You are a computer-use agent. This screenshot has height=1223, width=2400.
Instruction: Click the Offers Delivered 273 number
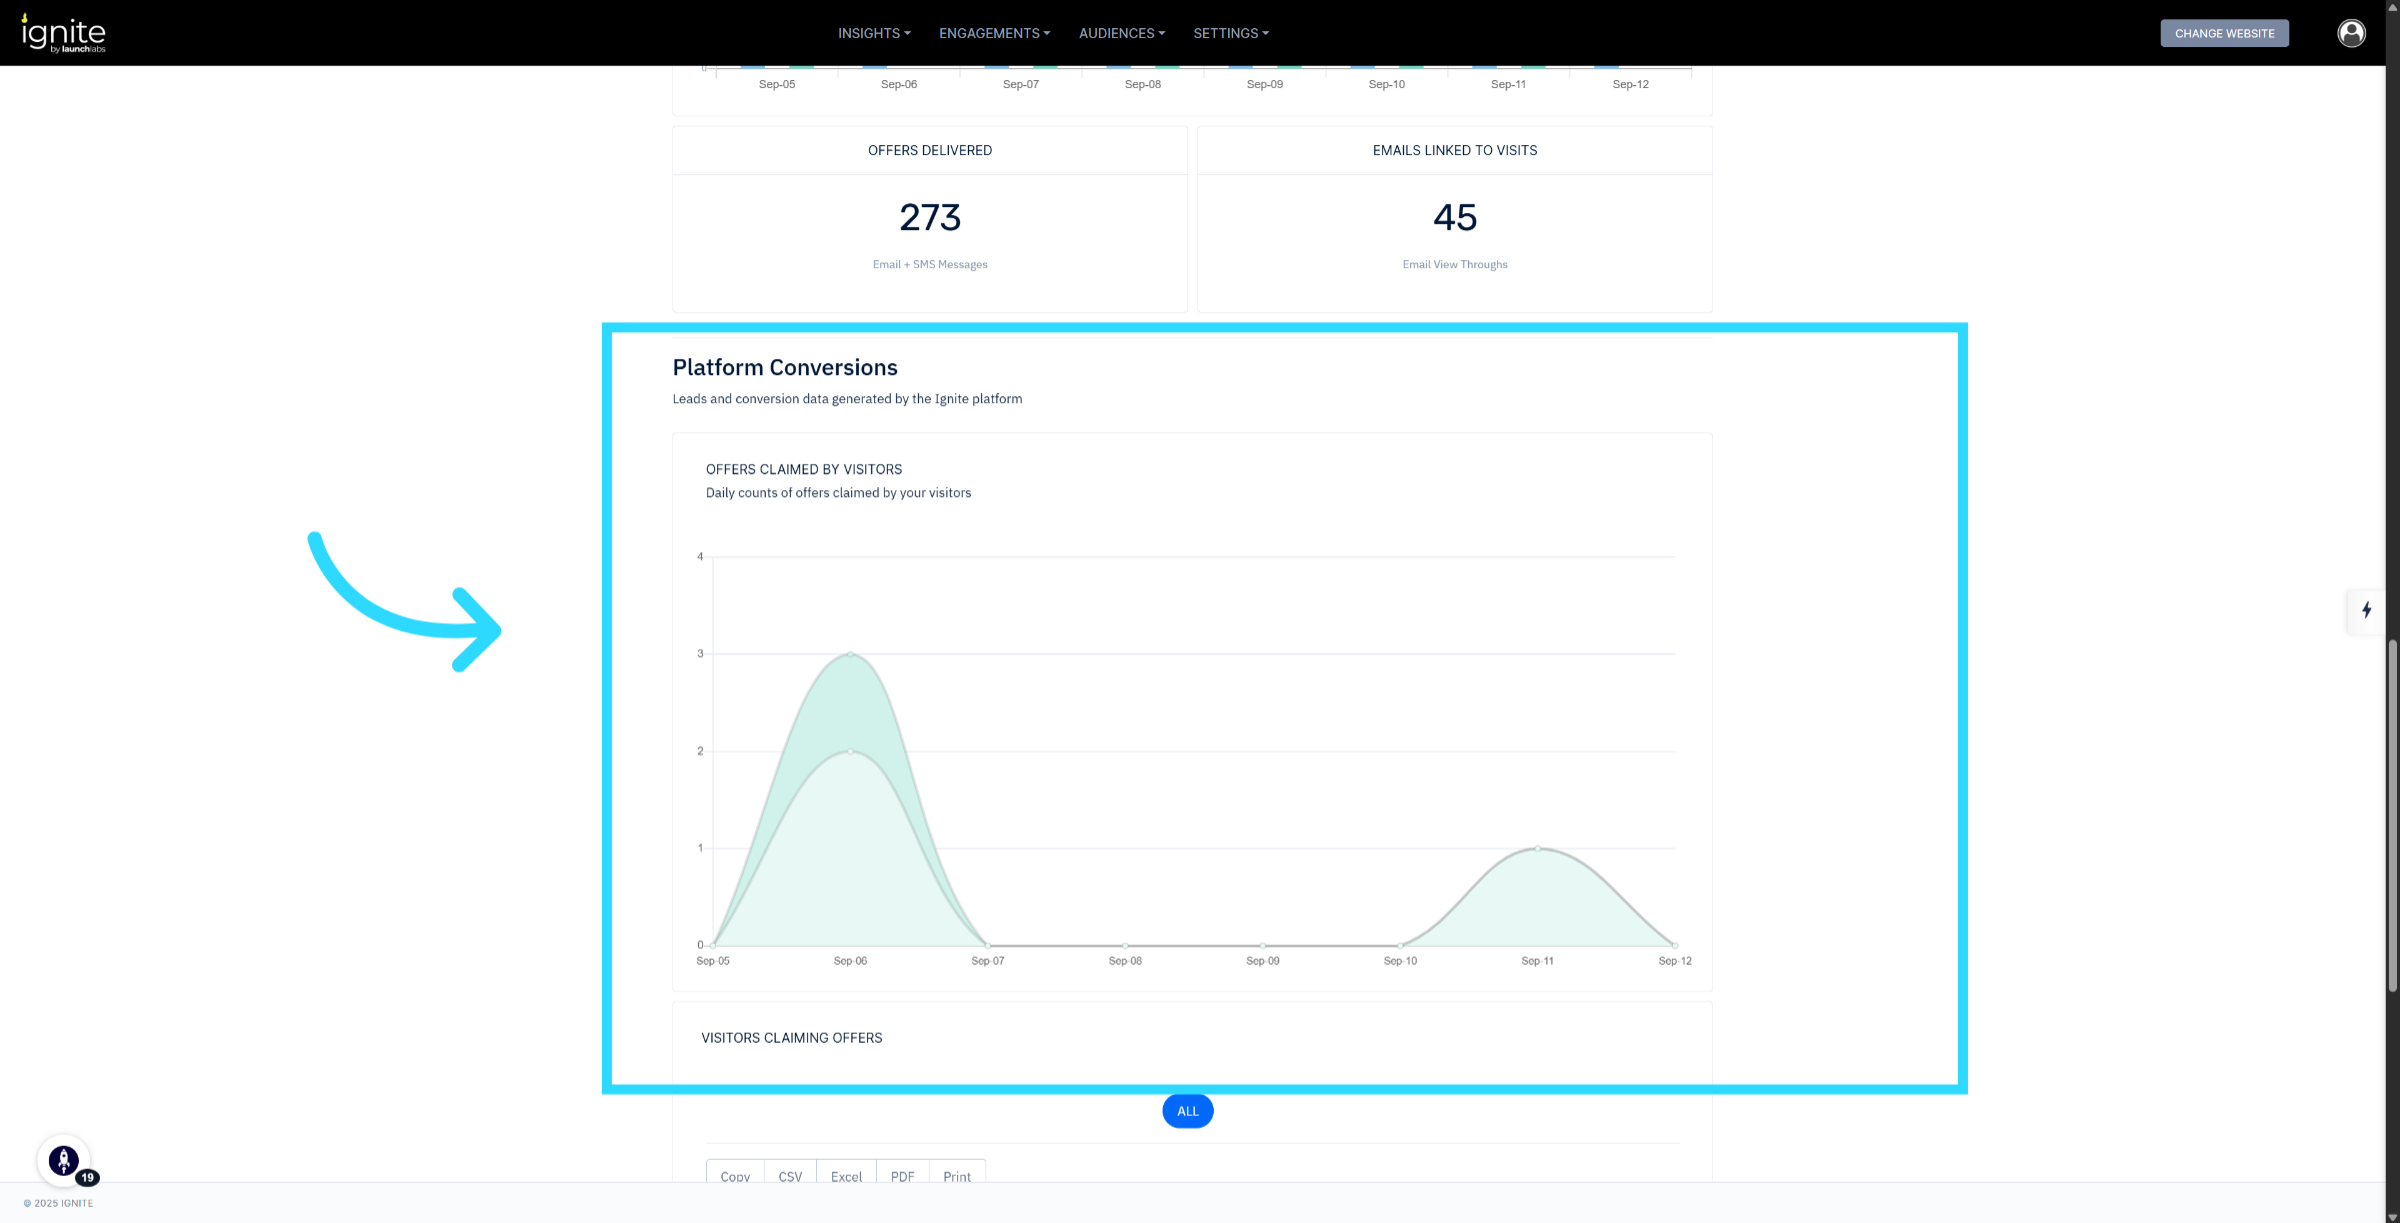929,217
